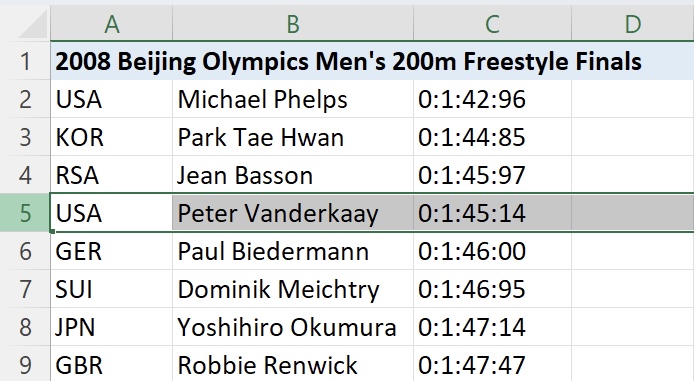Select row 1 header
This screenshot has width=694, height=381.
[x=25, y=61]
